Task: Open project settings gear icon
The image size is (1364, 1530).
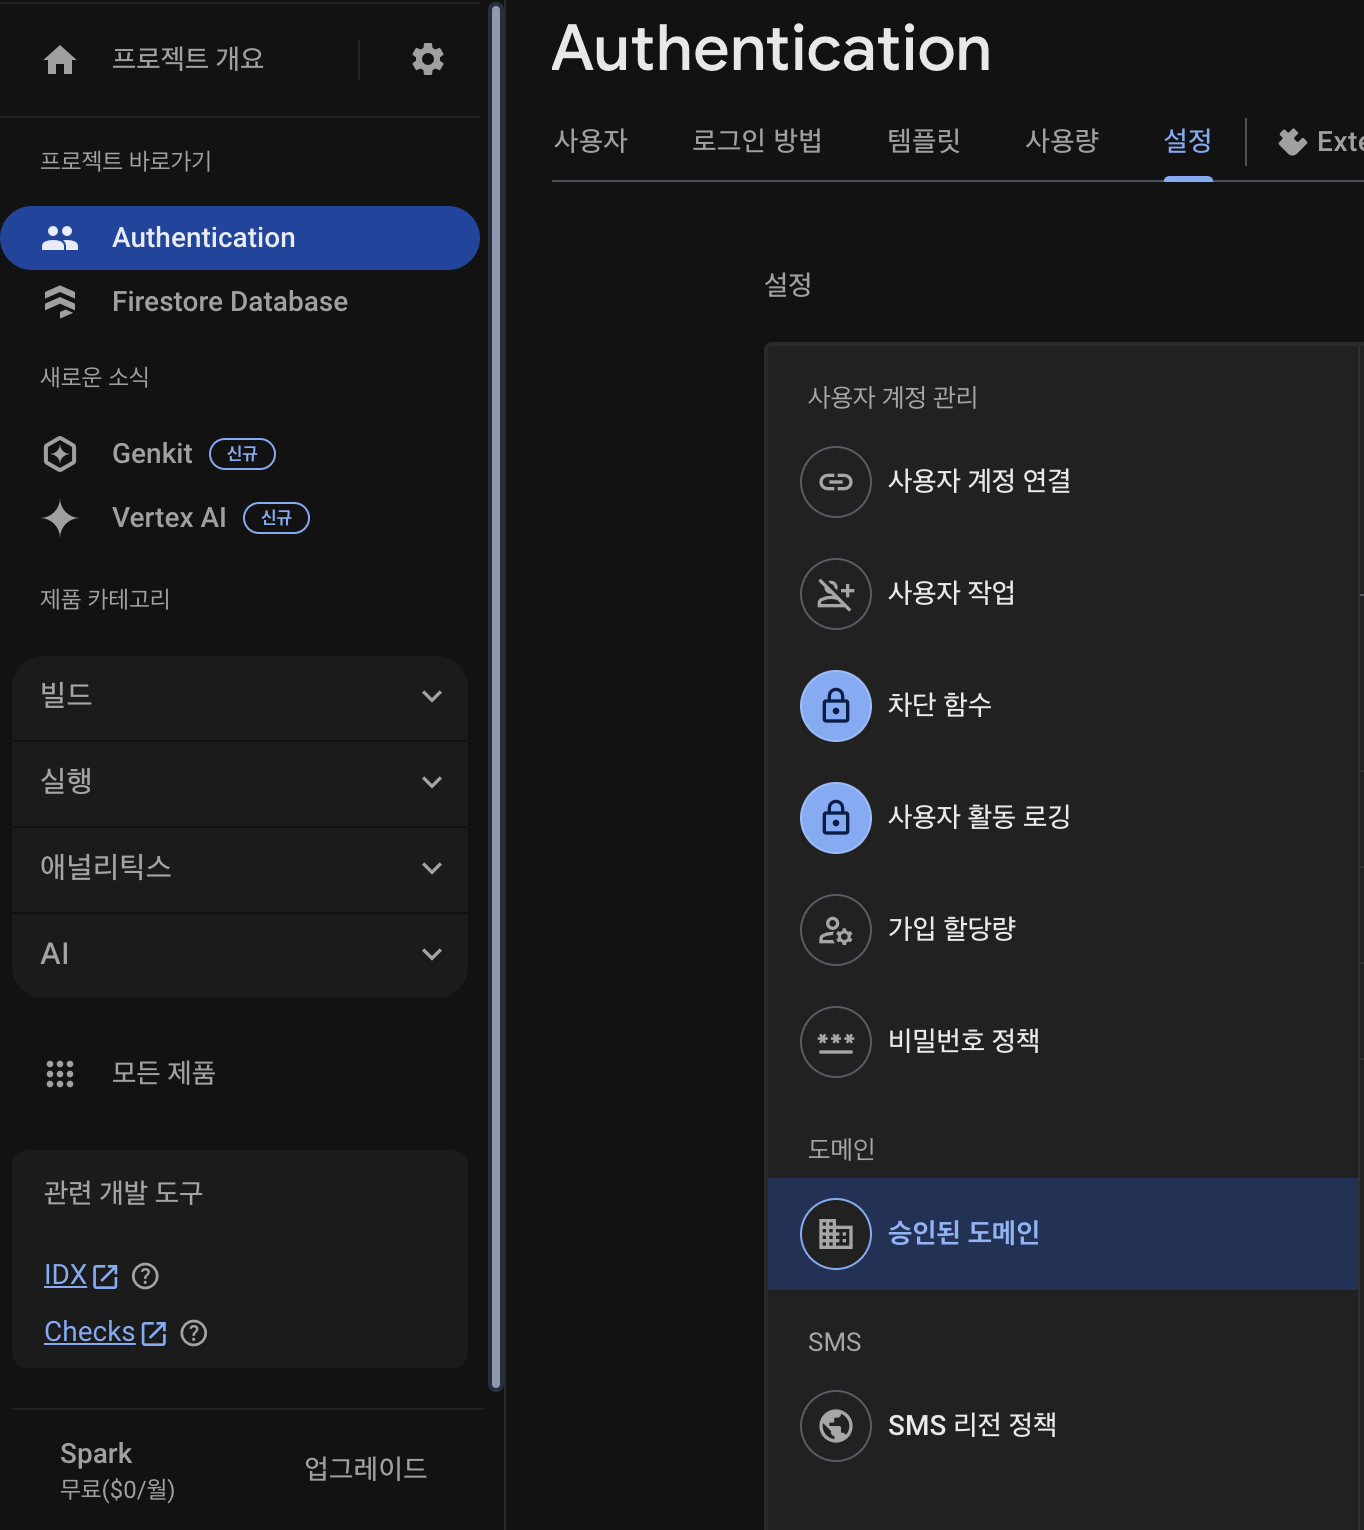Action: [428, 59]
